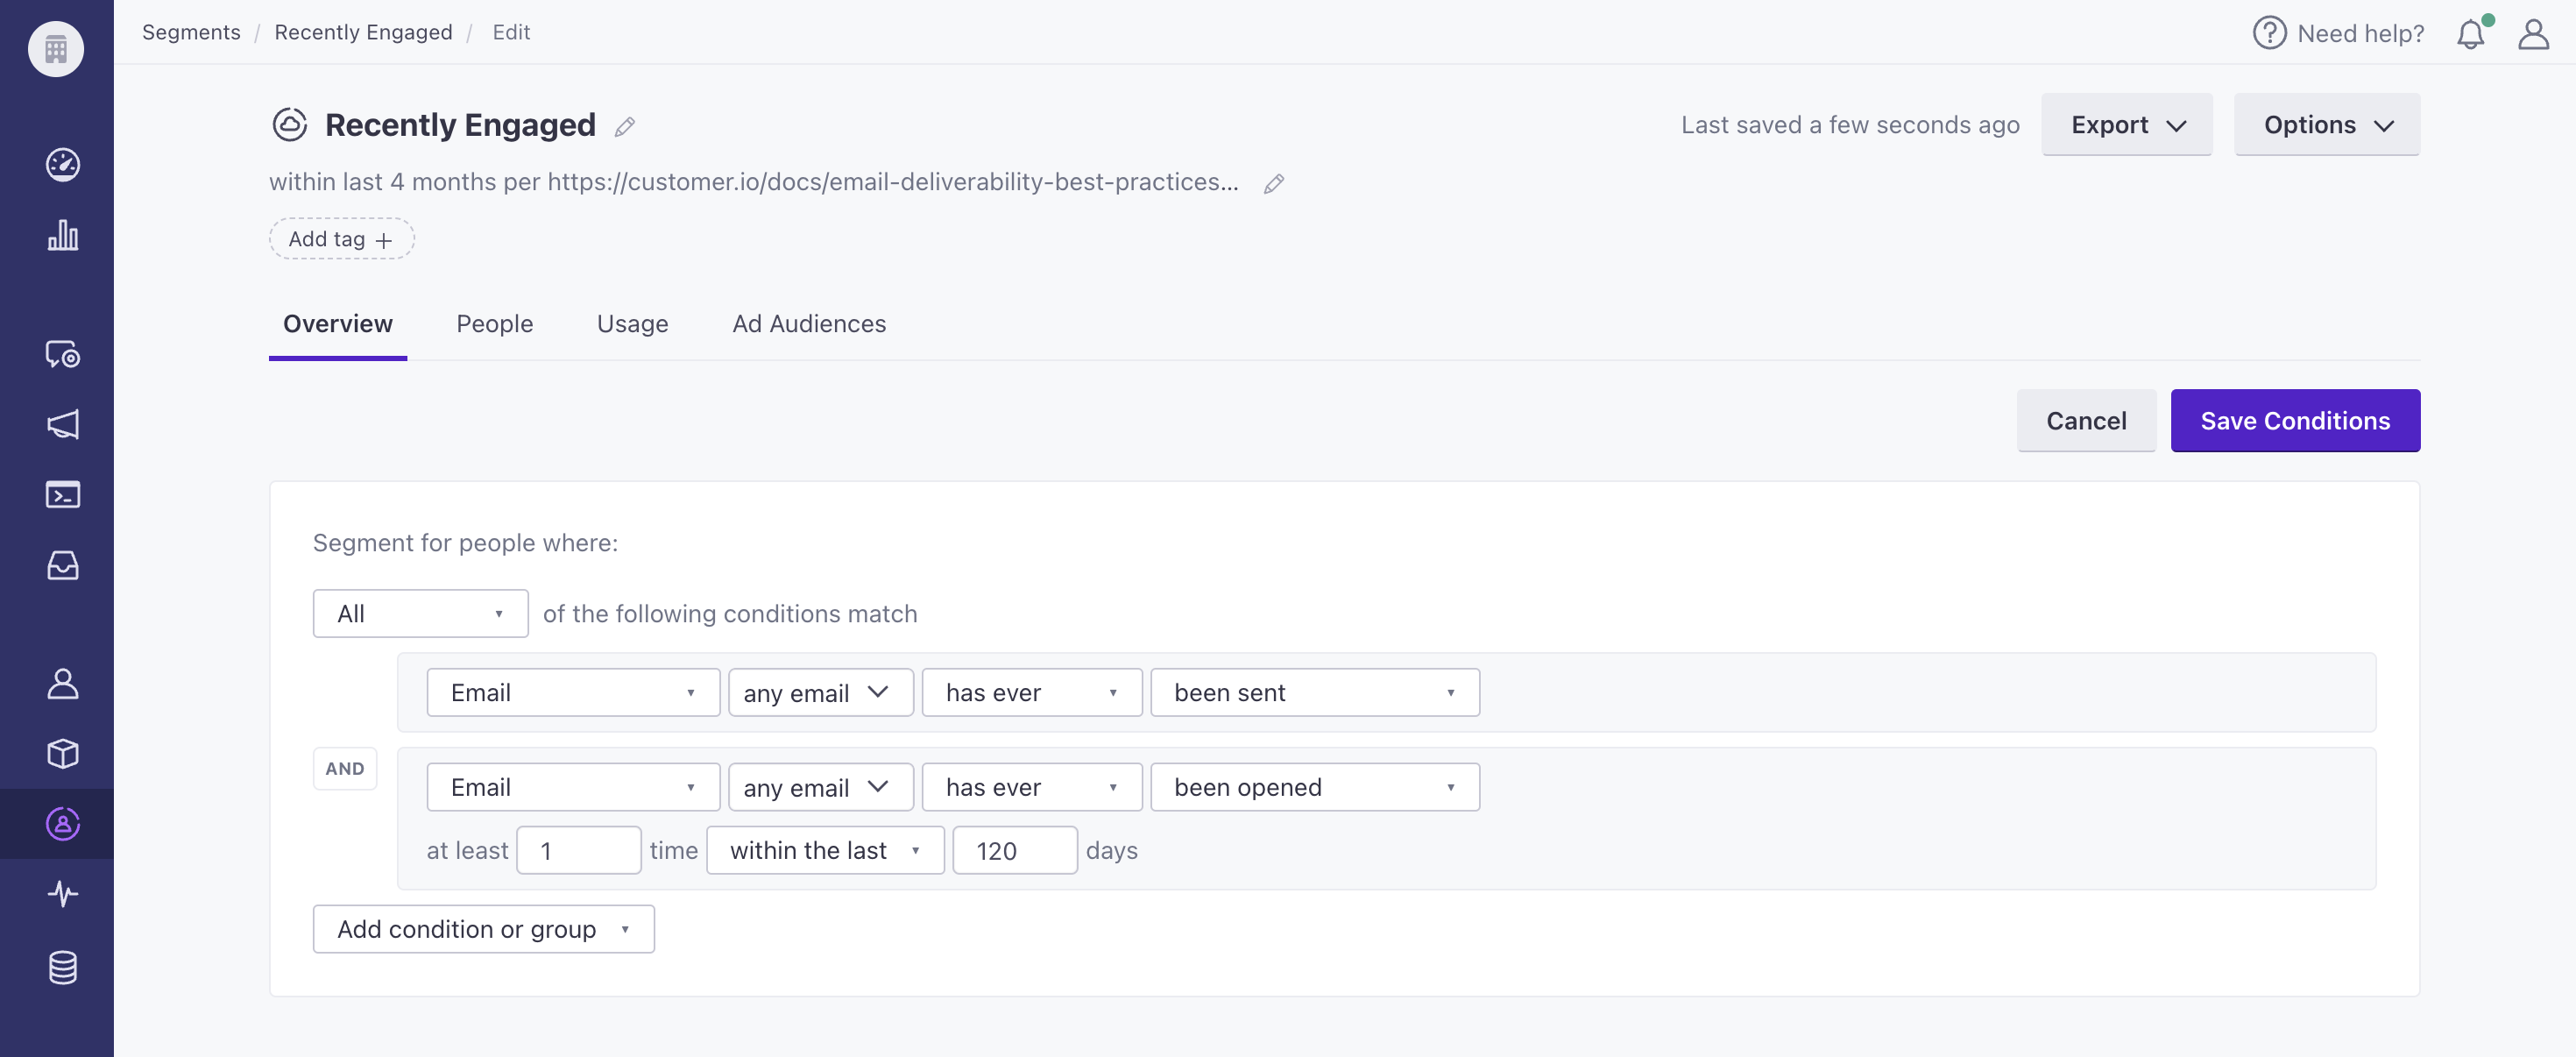The height and width of the screenshot is (1057, 2576).
Task: Open the been opened dropdown
Action: (x=1314, y=788)
